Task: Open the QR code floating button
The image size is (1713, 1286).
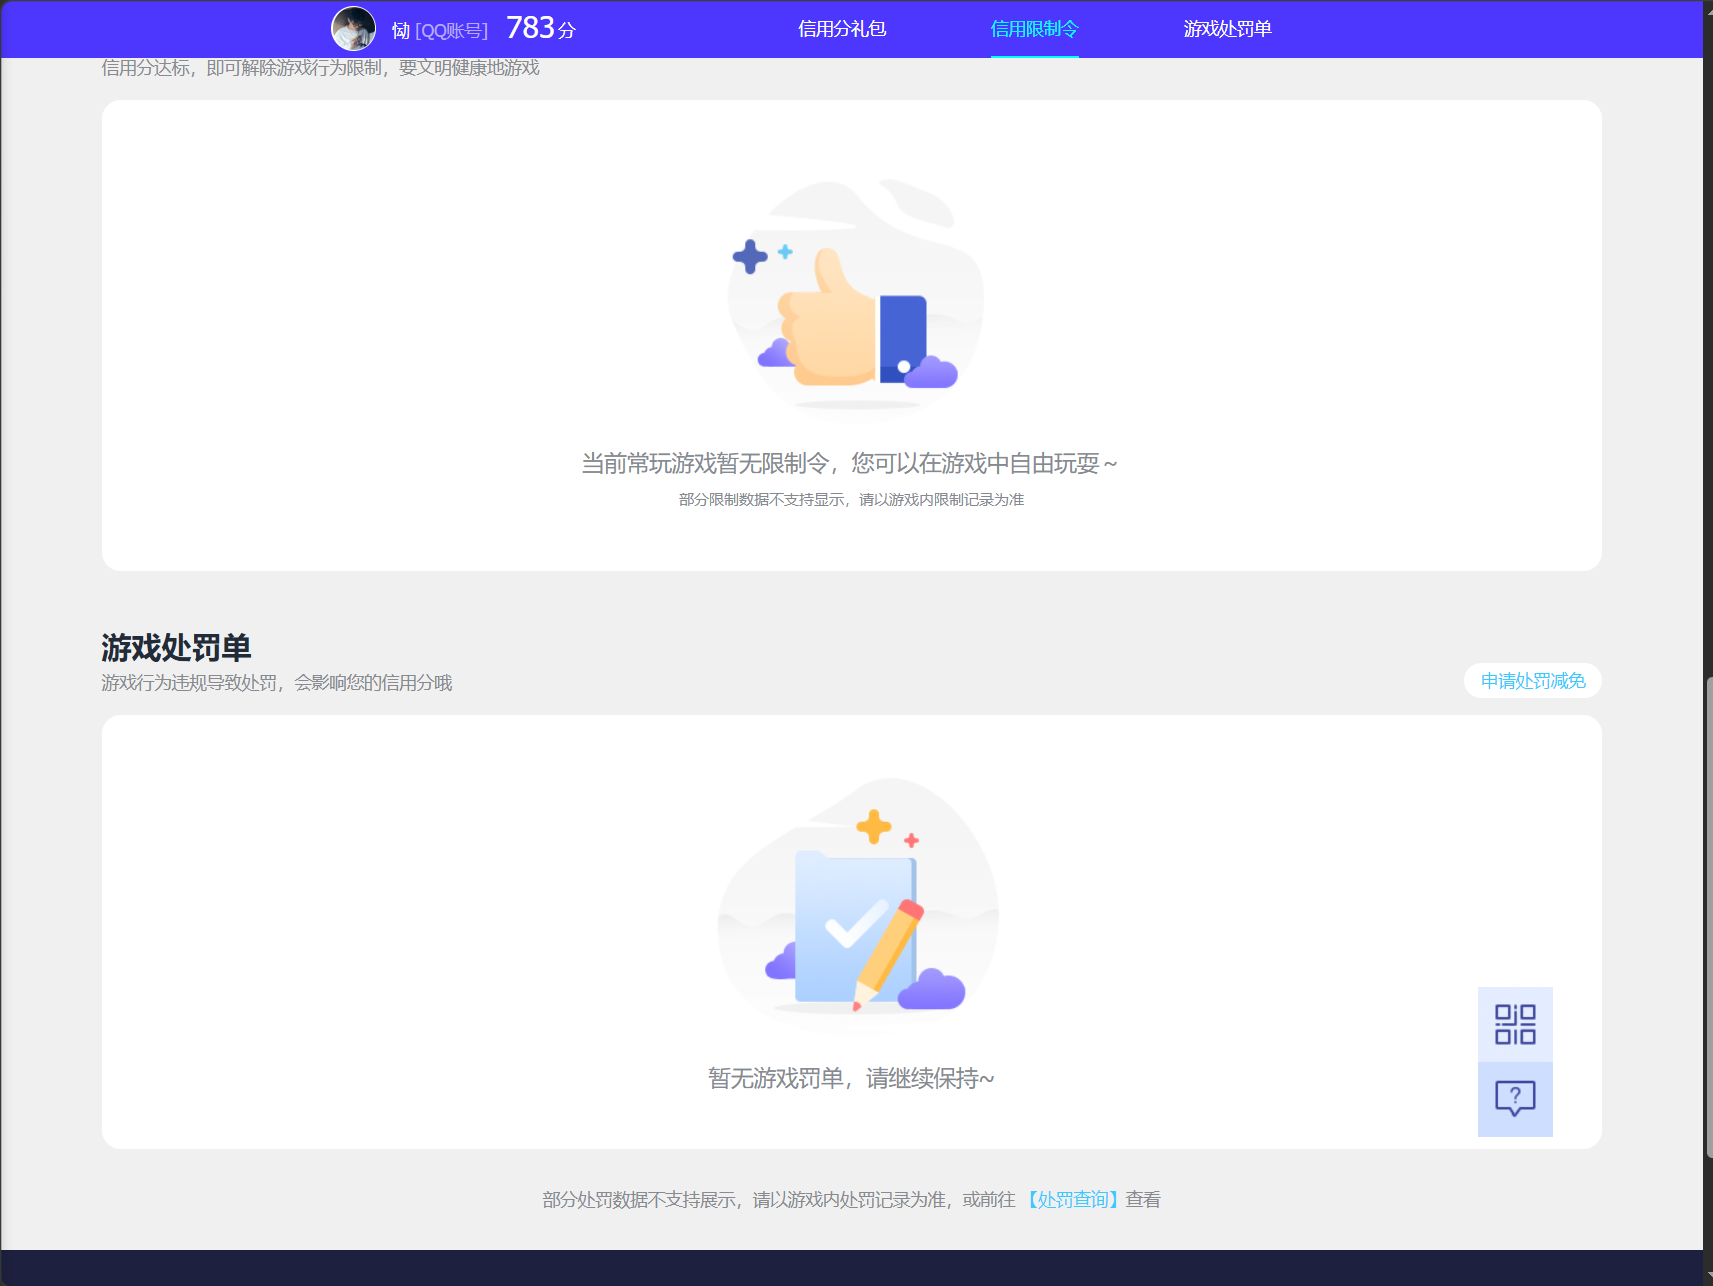Action: (1515, 1024)
